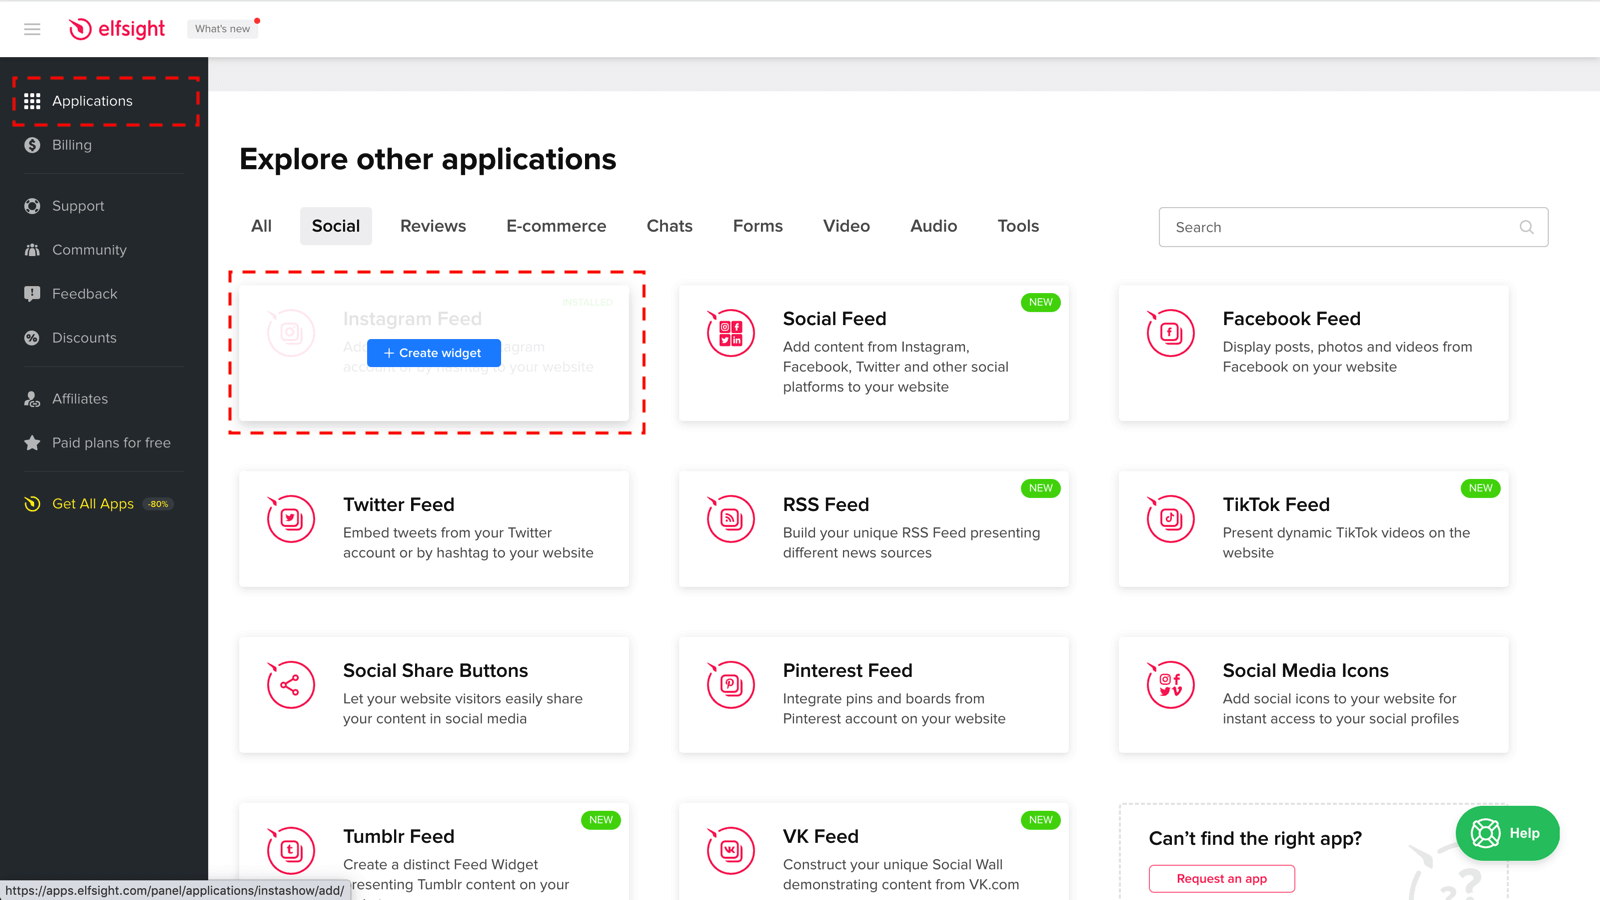The width and height of the screenshot is (1600, 900).
Task: Click the Pinterest Feed icon
Action: [x=730, y=685]
